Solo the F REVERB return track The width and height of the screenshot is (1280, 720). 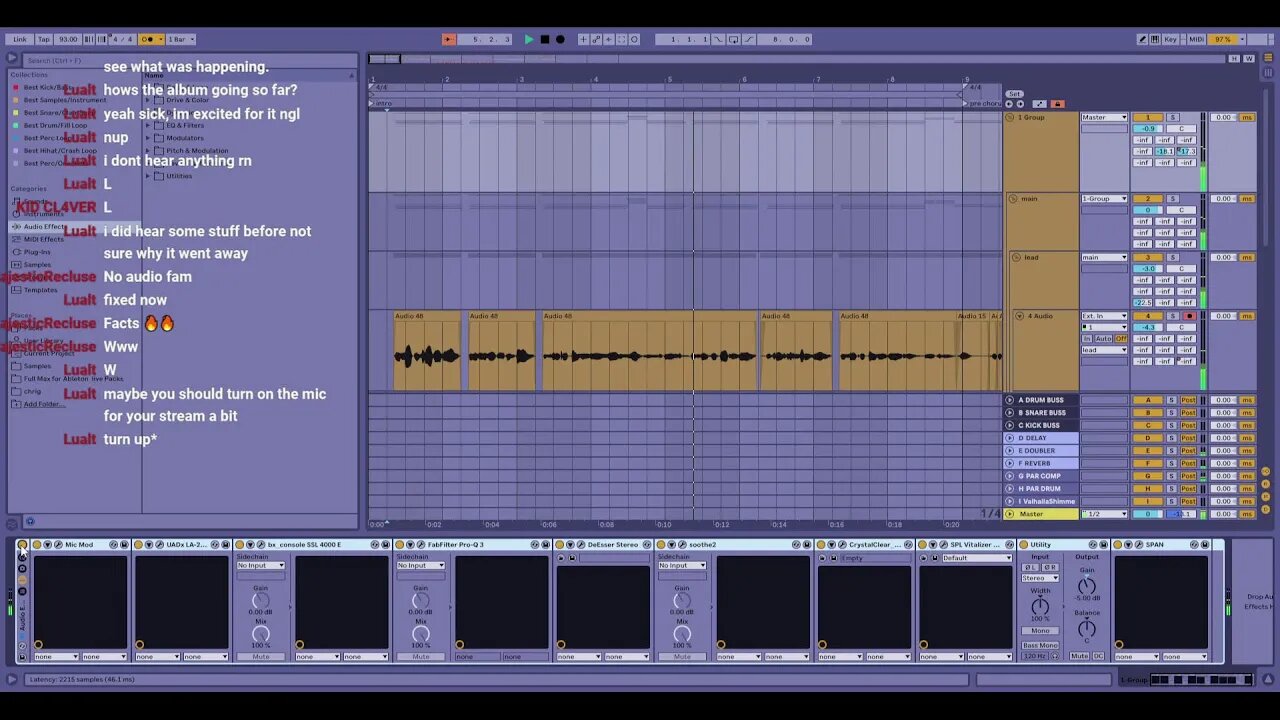point(1173,463)
